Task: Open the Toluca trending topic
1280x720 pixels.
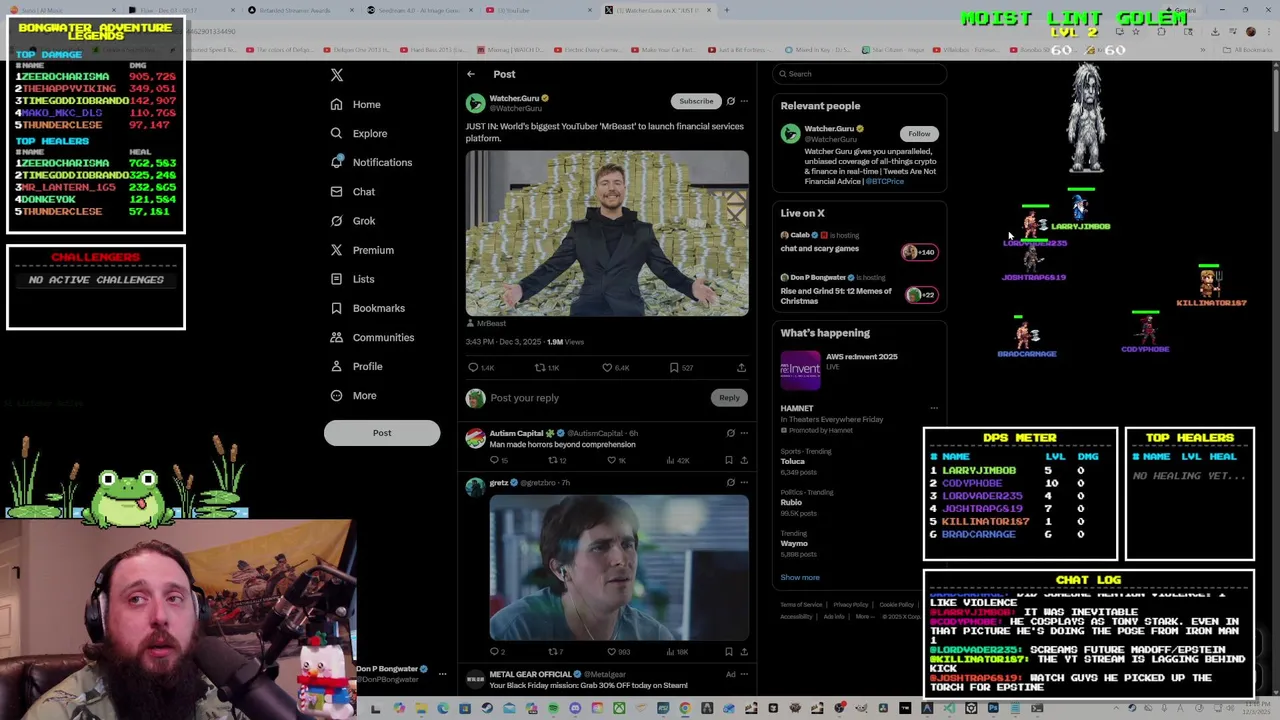Action: tap(792, 461)
